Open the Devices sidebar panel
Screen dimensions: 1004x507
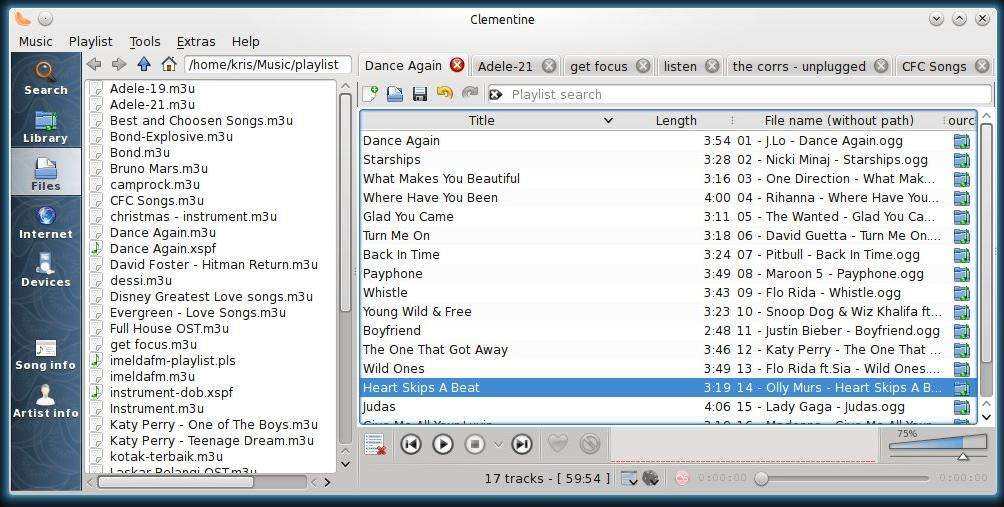(45, 270)
